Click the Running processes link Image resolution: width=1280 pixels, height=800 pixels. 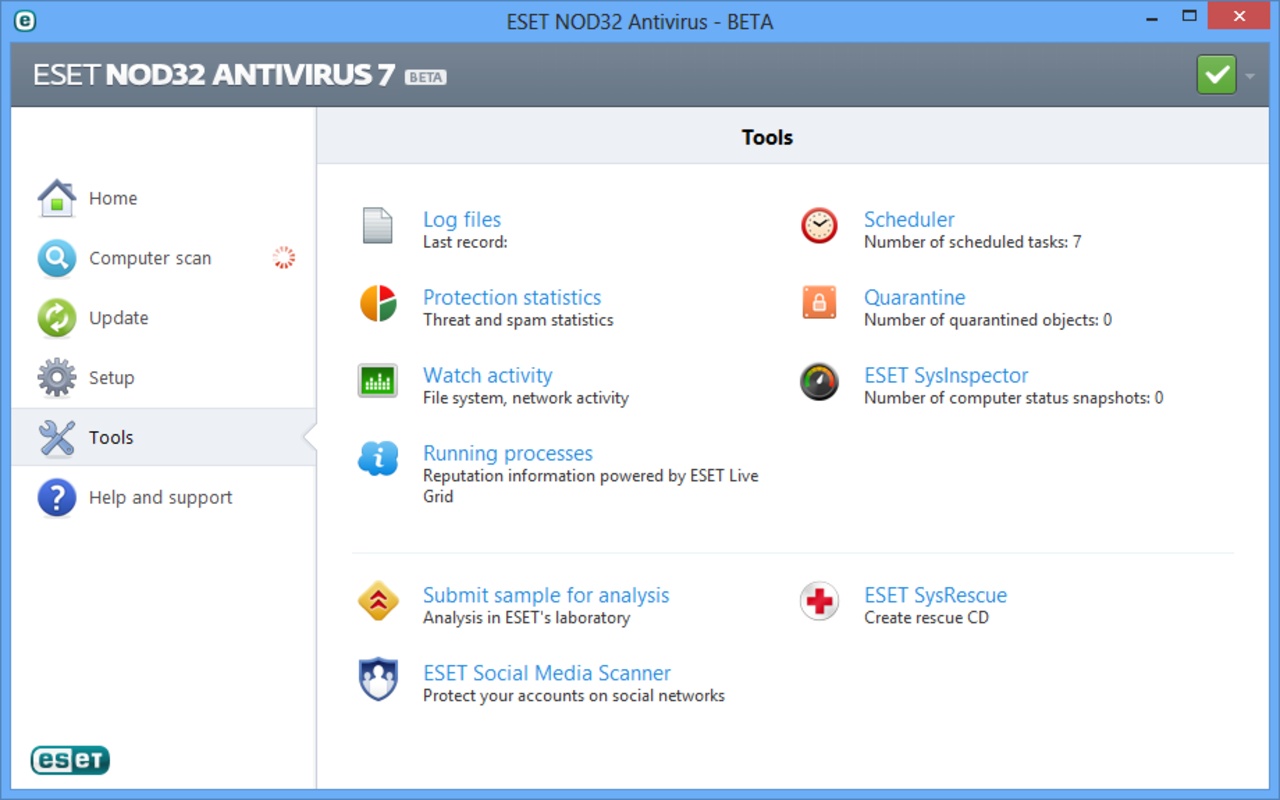coord(507,453)
